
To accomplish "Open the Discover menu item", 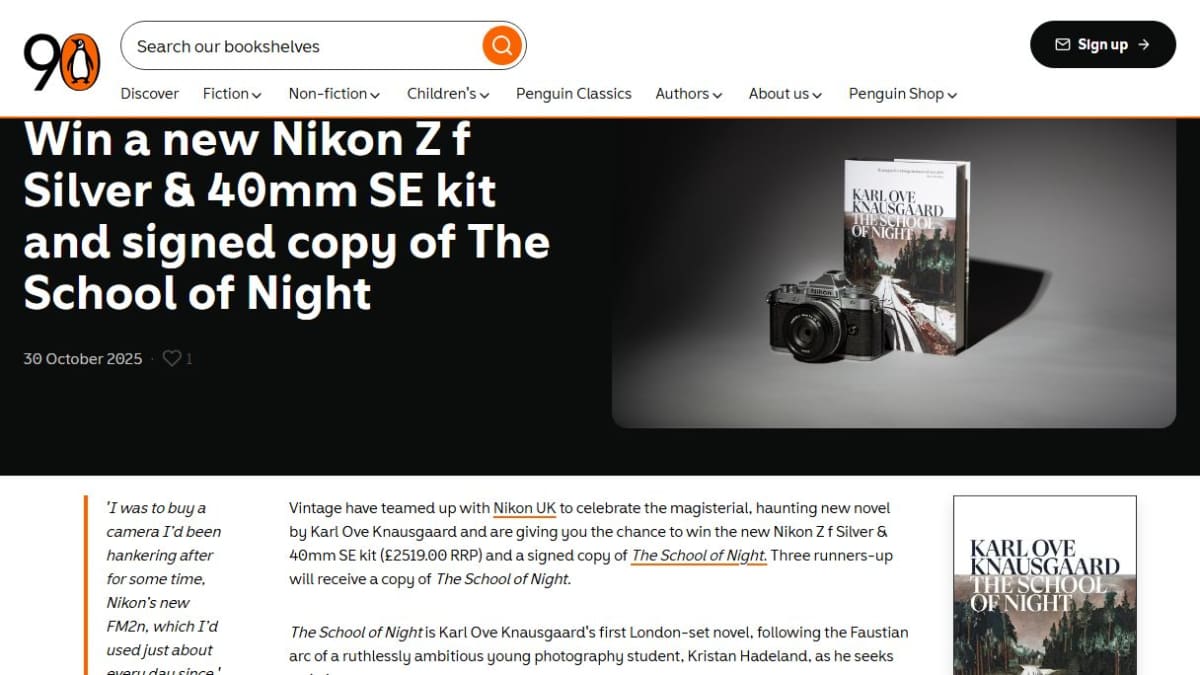I will (150, 94).
